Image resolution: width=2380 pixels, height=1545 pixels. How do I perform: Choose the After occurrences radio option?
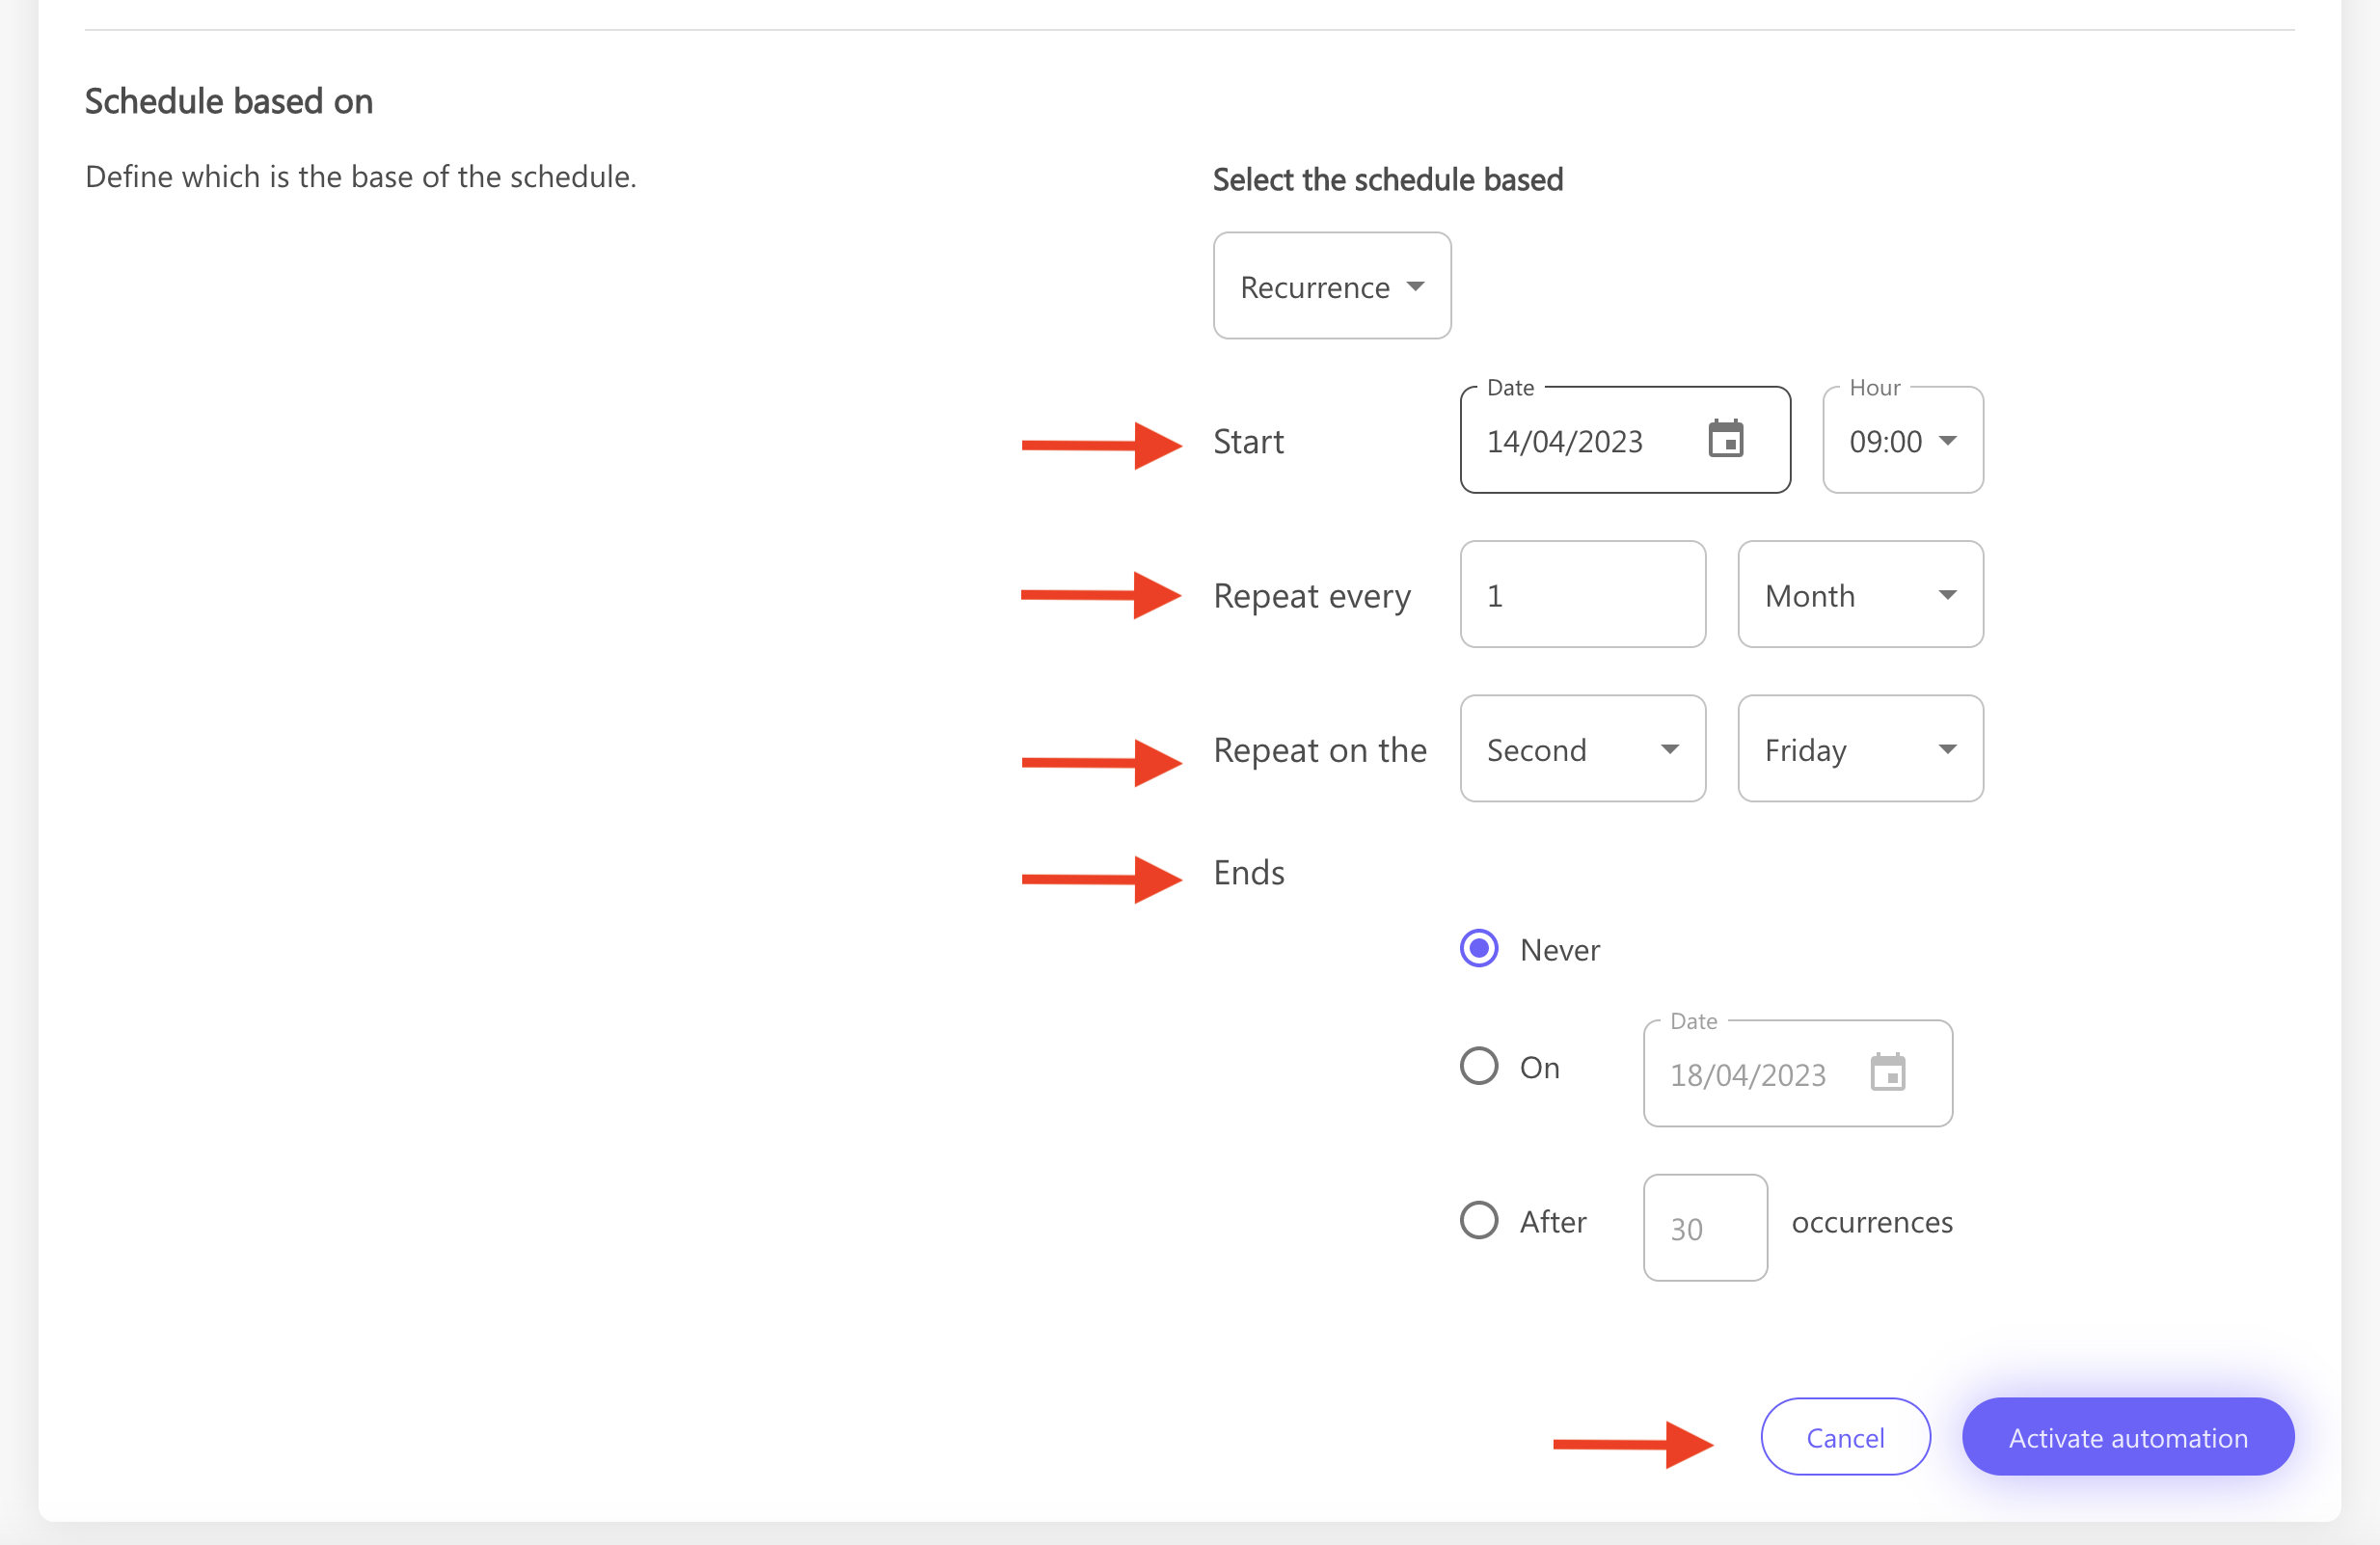(1479, 1220)
